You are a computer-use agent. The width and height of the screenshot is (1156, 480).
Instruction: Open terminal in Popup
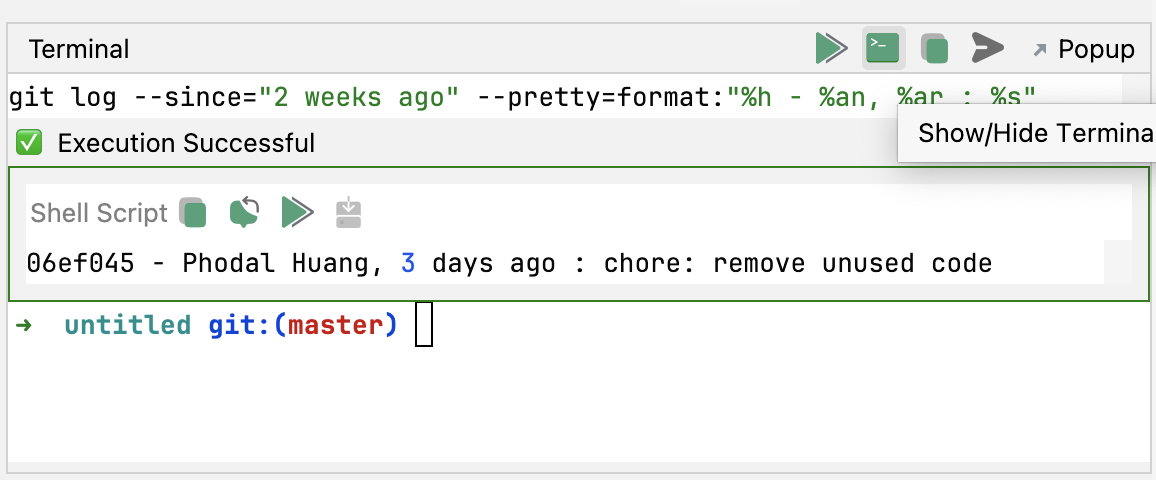tap(1084, 49)
